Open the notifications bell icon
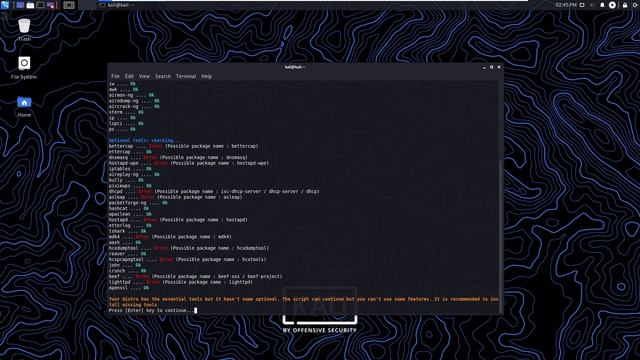The image size is (640, 360). click(x=602, y=5)
